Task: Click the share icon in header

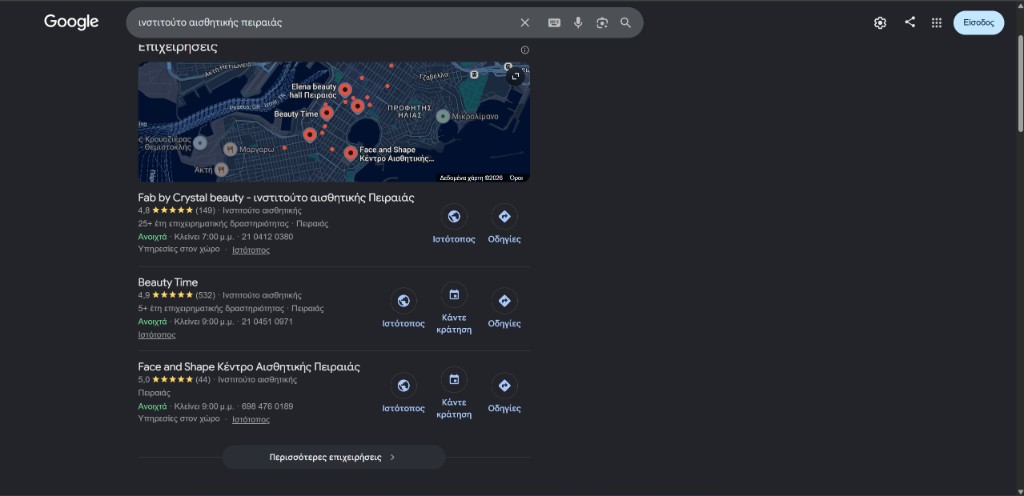Action: tap(910, 22)
